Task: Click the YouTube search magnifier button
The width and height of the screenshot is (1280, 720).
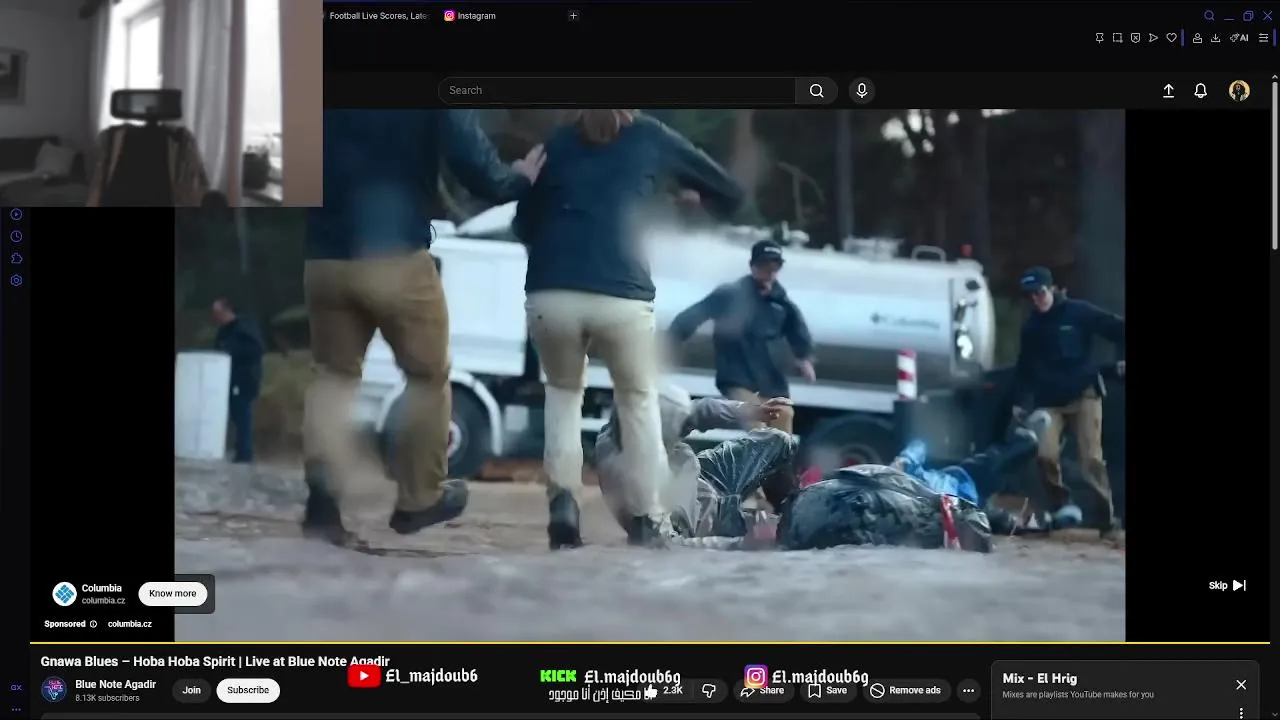Action: [817, 90]
